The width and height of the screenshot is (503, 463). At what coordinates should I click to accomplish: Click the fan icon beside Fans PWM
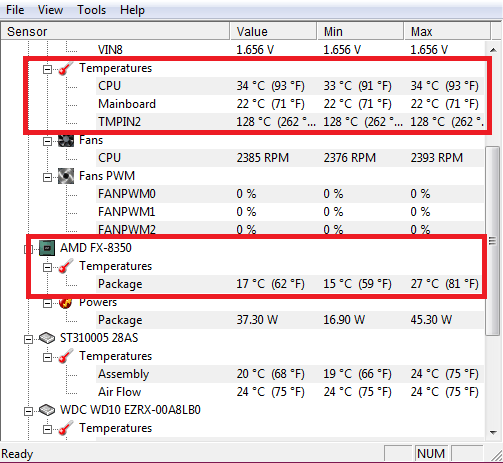pyautogui.click(x=66, y=176)
